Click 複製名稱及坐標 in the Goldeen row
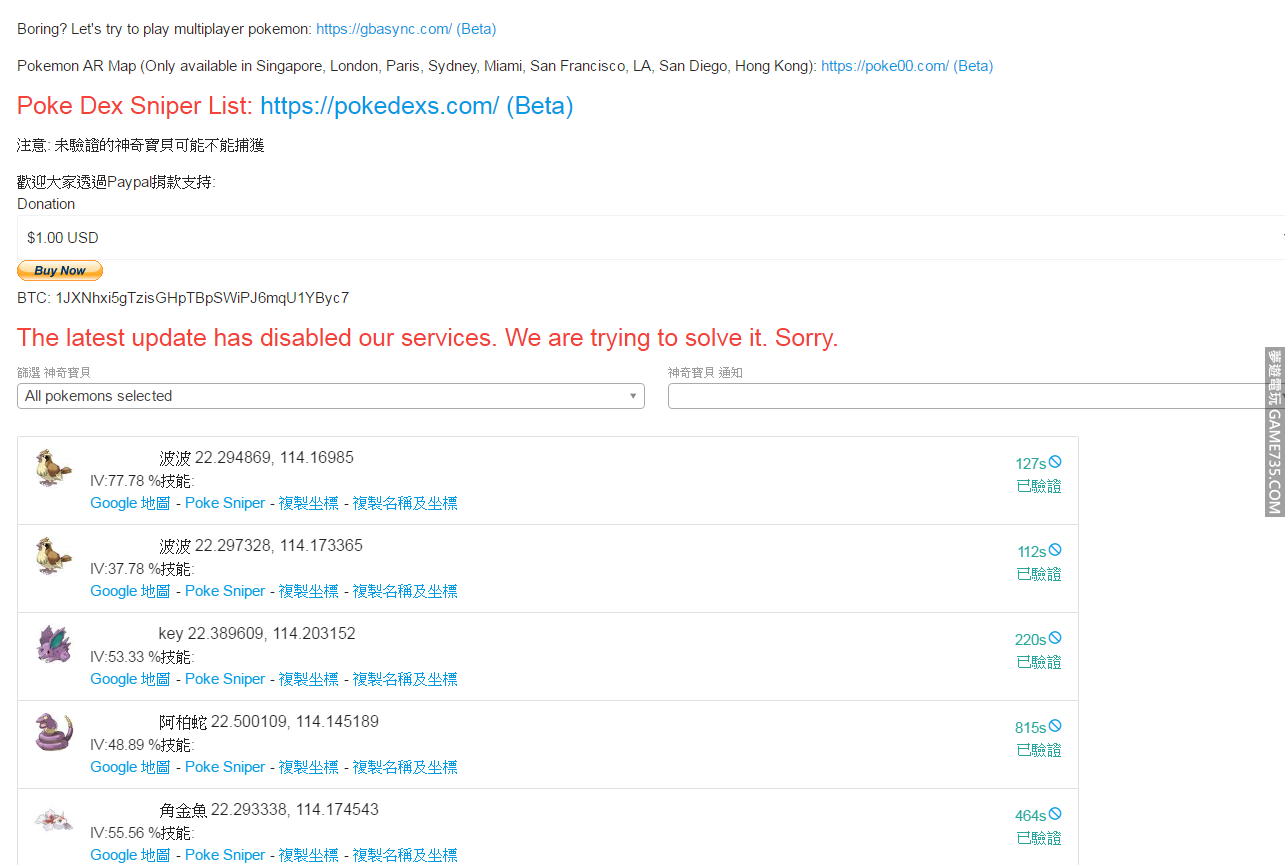 tap(404, 855)
